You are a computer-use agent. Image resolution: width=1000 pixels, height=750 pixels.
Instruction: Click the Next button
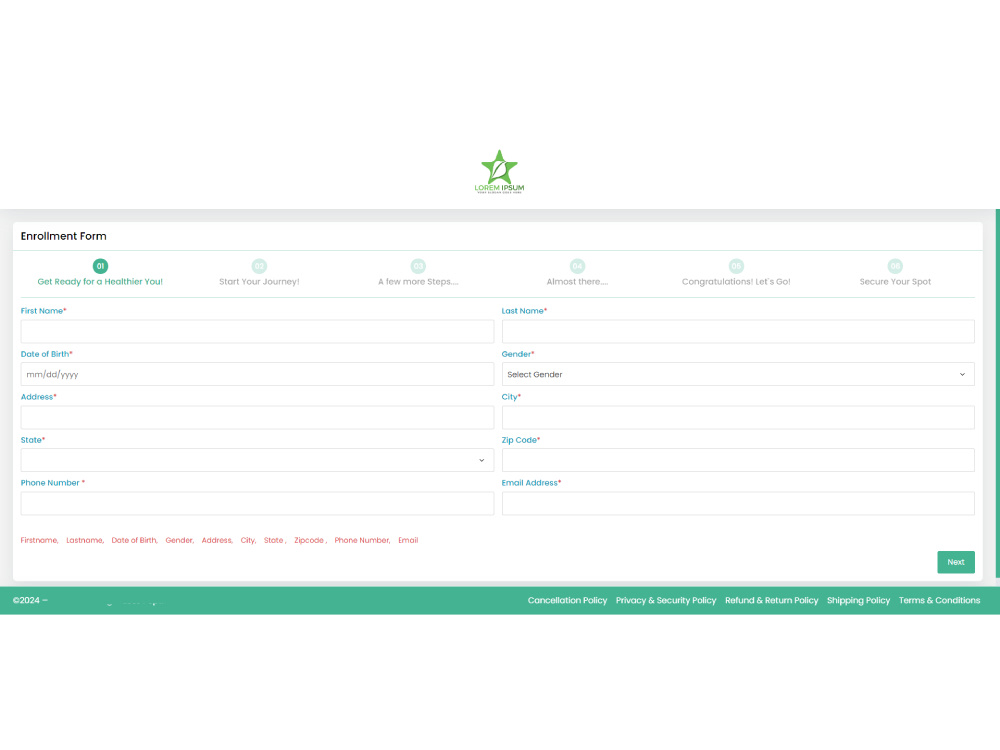(955, 562)
